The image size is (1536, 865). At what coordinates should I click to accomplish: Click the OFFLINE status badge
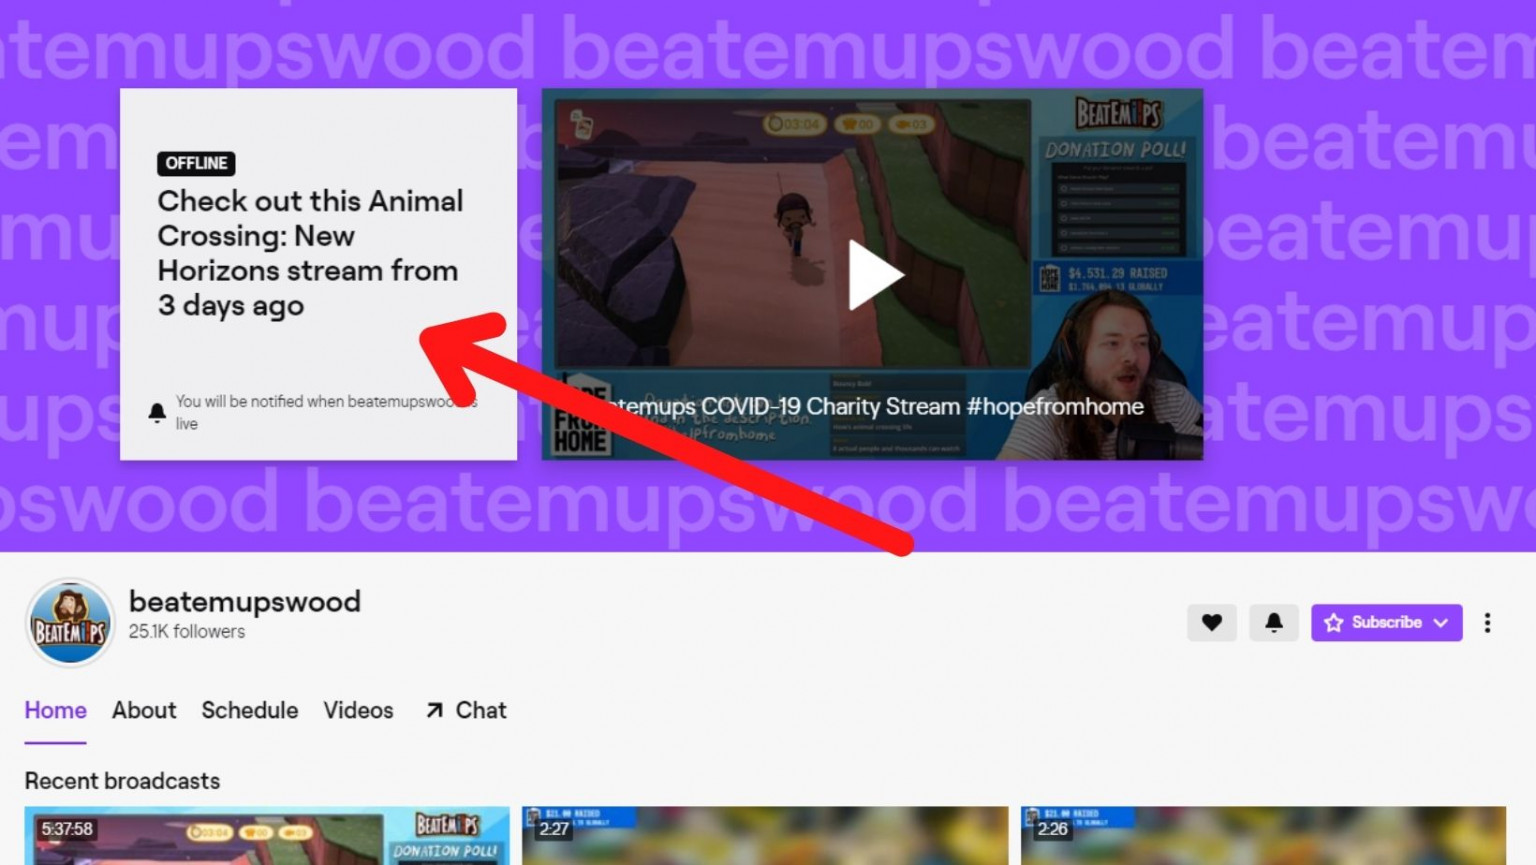tap(196, 163)
